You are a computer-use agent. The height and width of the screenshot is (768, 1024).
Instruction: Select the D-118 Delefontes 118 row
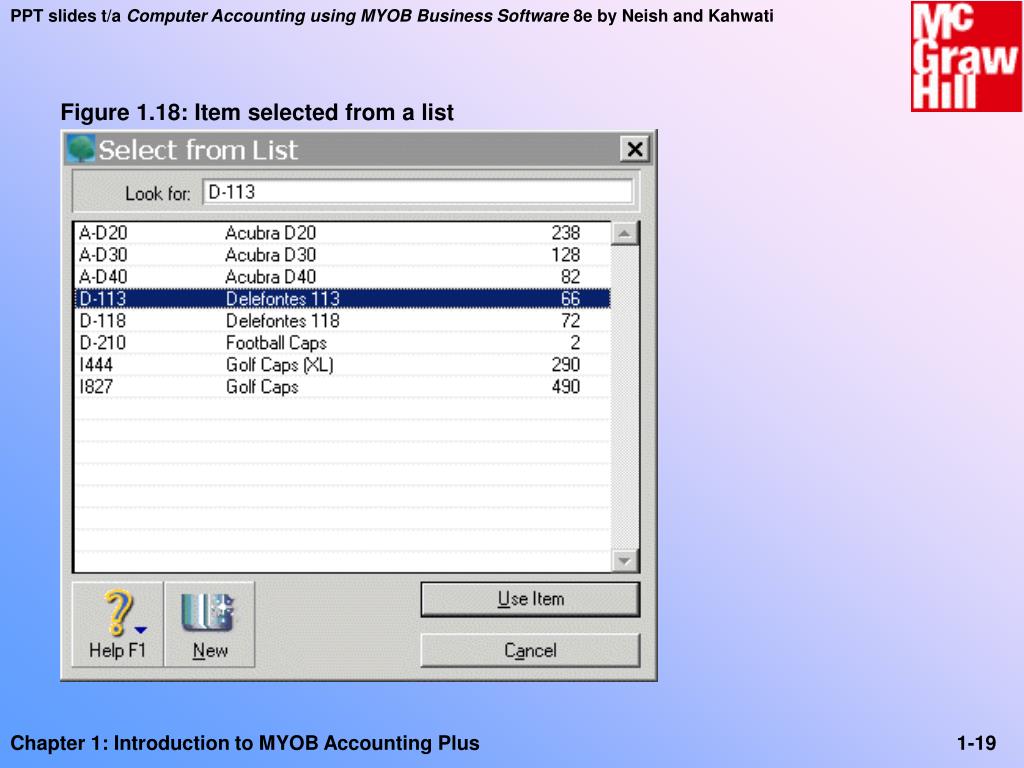(343, 321)
